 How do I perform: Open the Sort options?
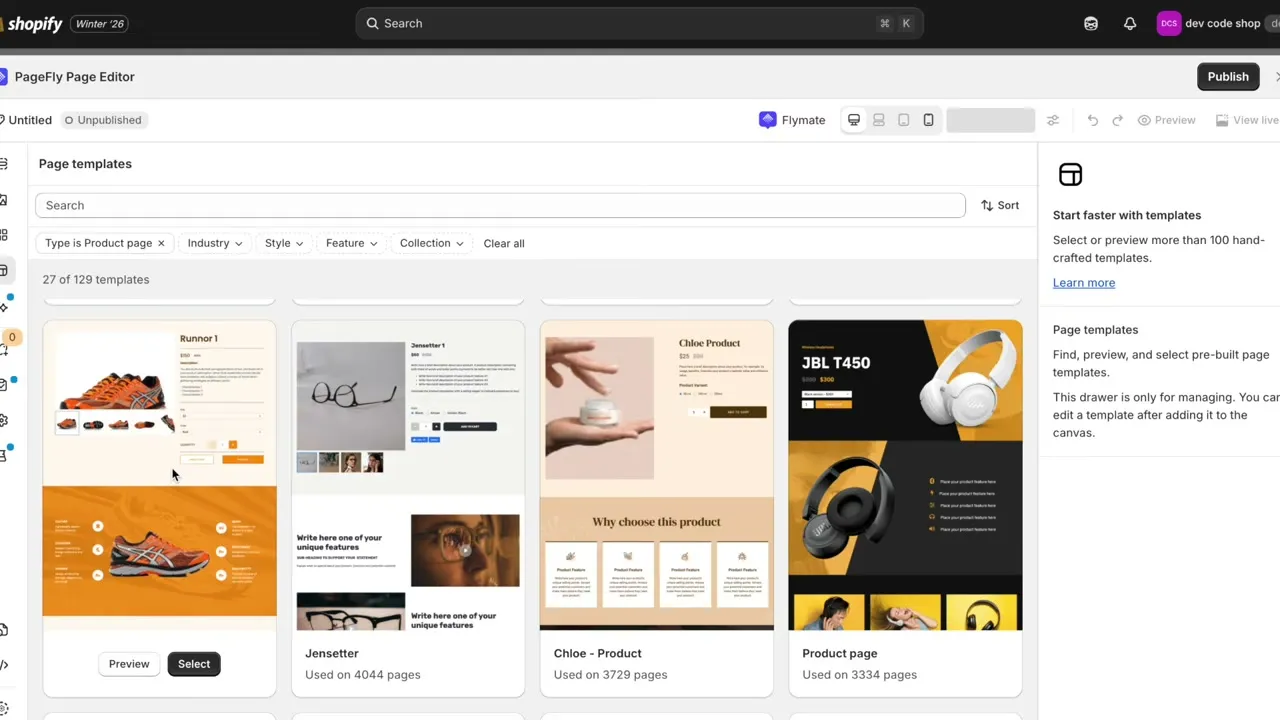tap(1000, 205)
